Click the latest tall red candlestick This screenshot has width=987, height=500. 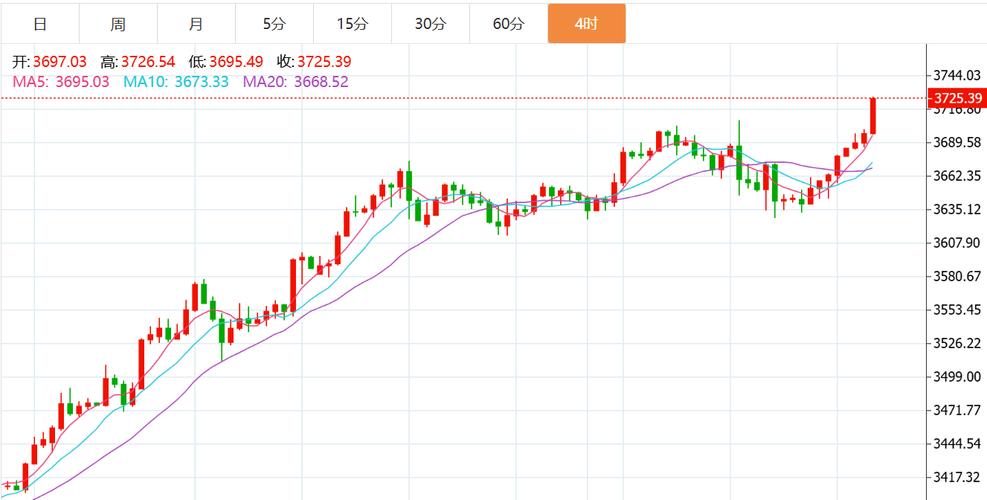tap(873, 115)
